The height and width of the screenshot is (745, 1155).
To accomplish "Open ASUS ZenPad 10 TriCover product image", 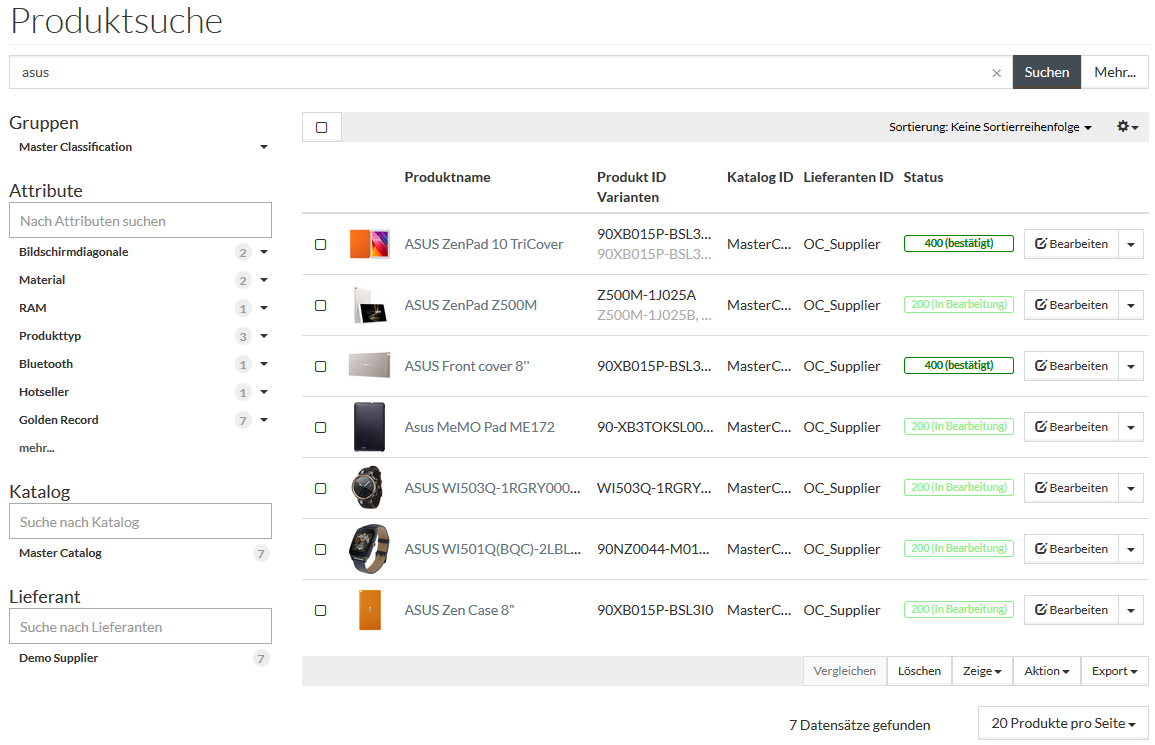I will 369,244.
